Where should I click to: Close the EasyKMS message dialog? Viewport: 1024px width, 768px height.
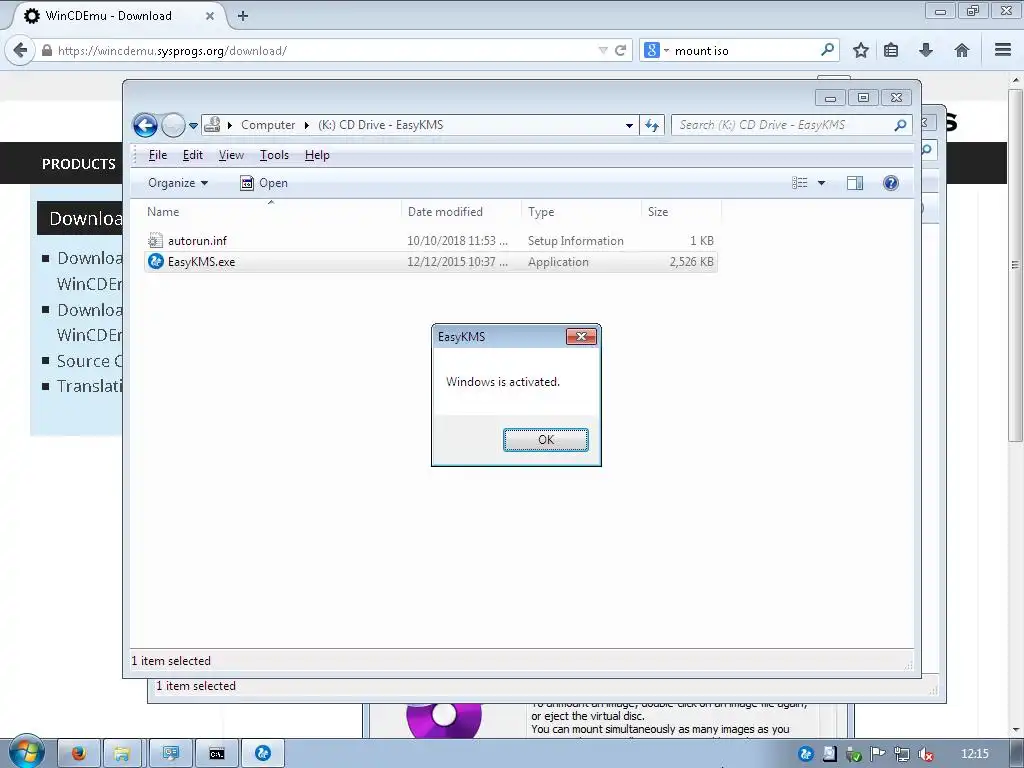pyautogui.click(x=581, y=336)
